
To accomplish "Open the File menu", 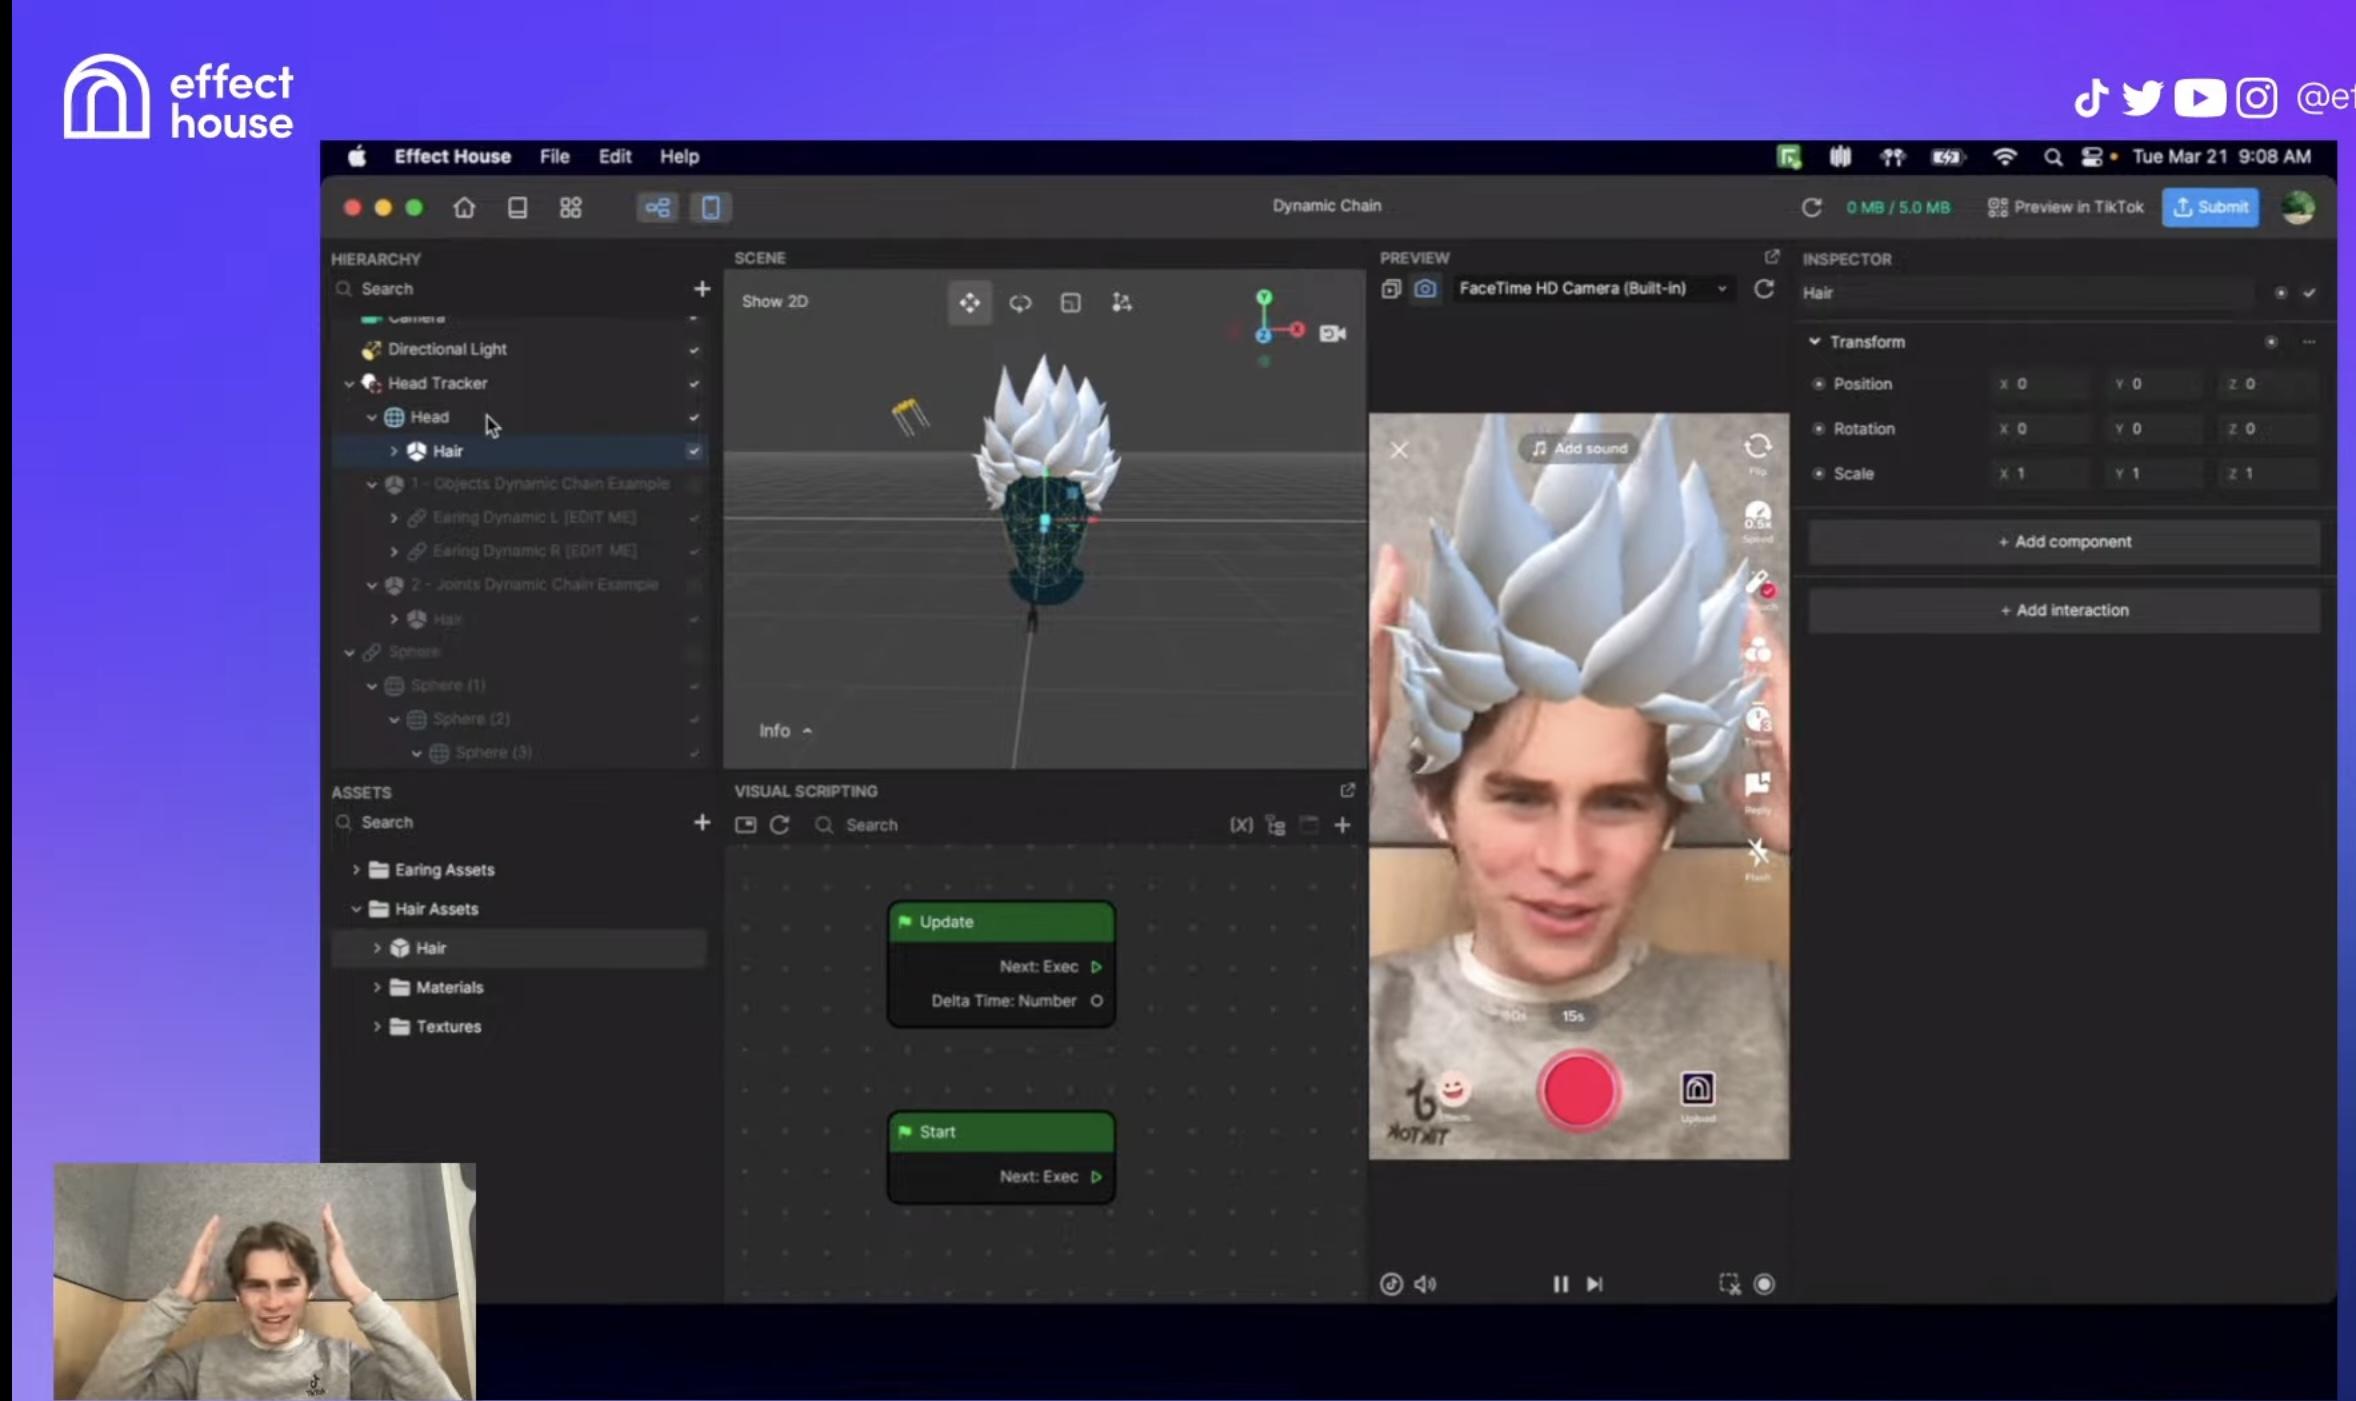I will tap(554, 157).
